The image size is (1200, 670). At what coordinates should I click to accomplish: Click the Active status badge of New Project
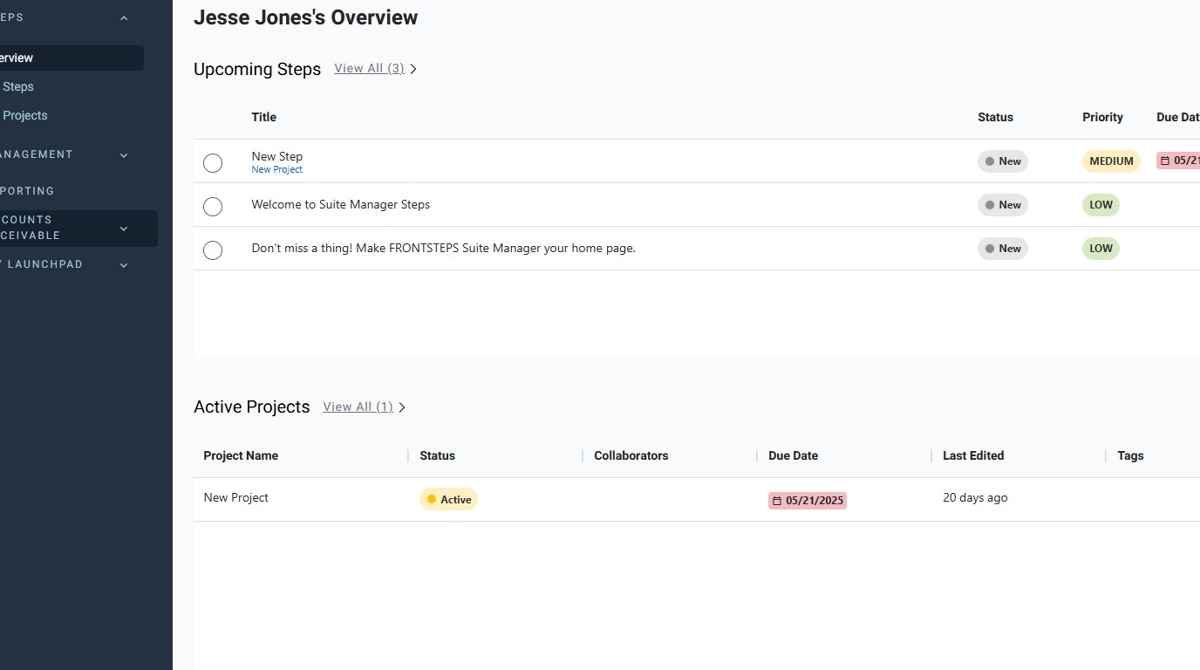448,499
